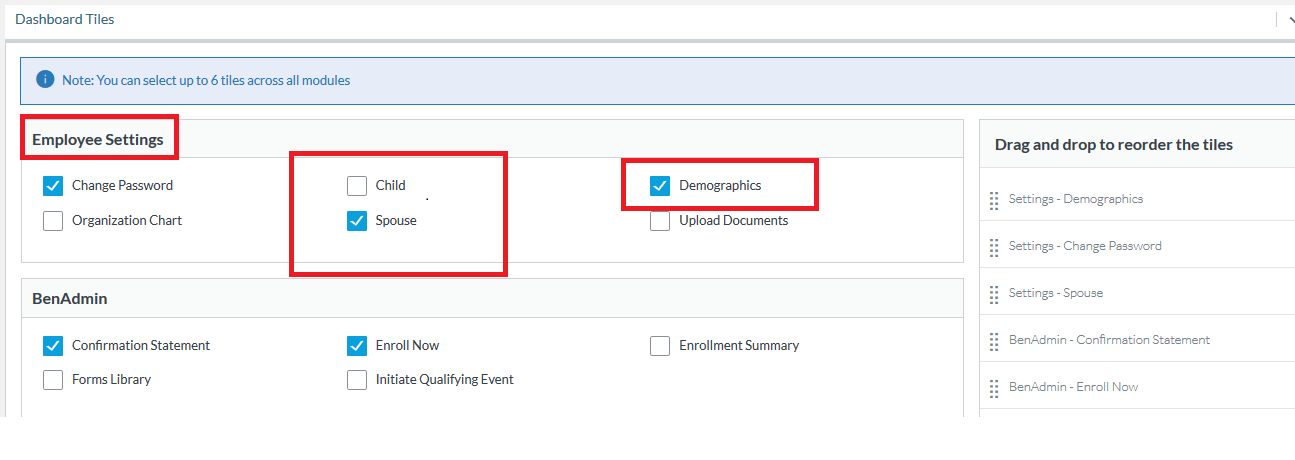Enable the Organization Chart tile checkbox
The height and width of the screenshot is (460, 1295).
[53, 221]
